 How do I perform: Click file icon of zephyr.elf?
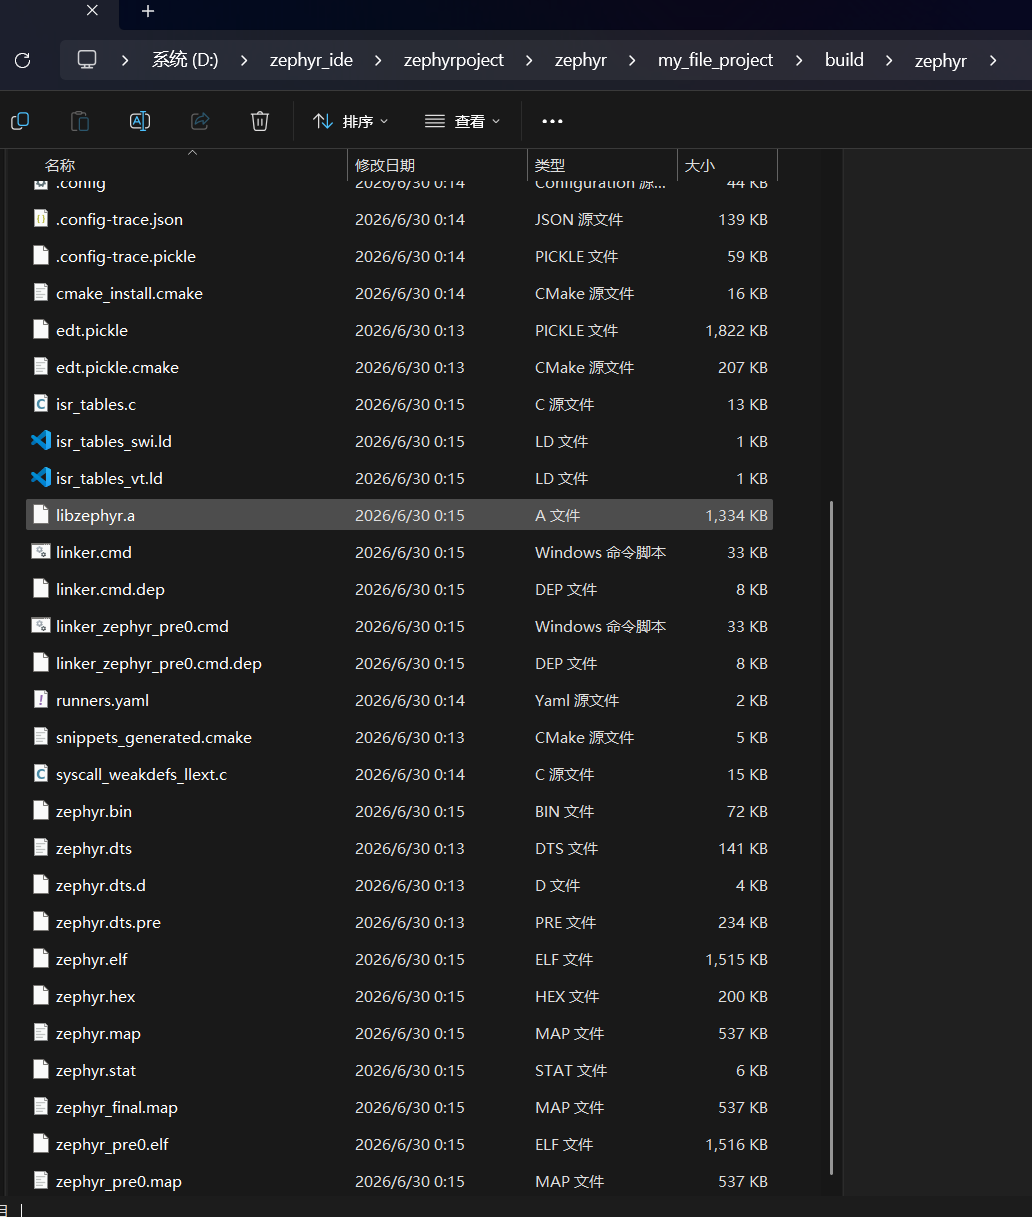pos(41,959)
